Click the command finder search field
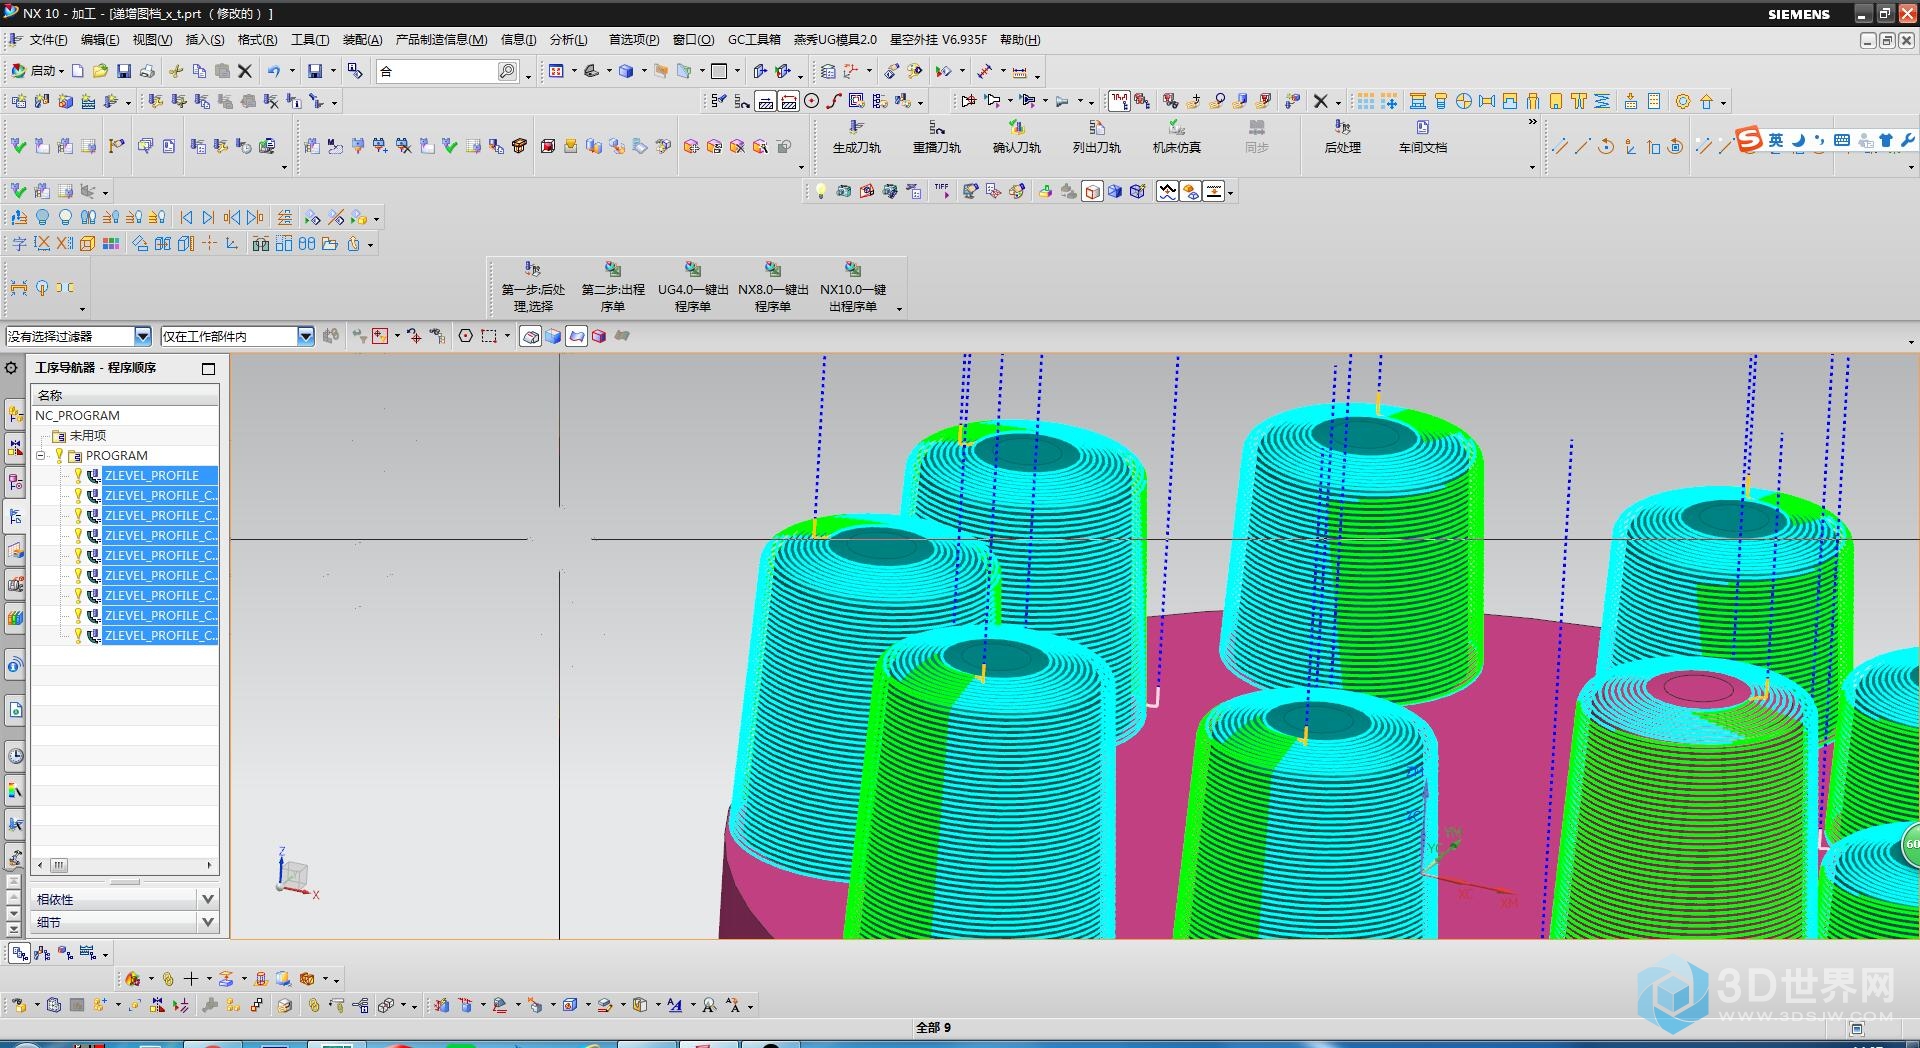This screenshot has height=1048, width=1920. (x=437, y=71)
